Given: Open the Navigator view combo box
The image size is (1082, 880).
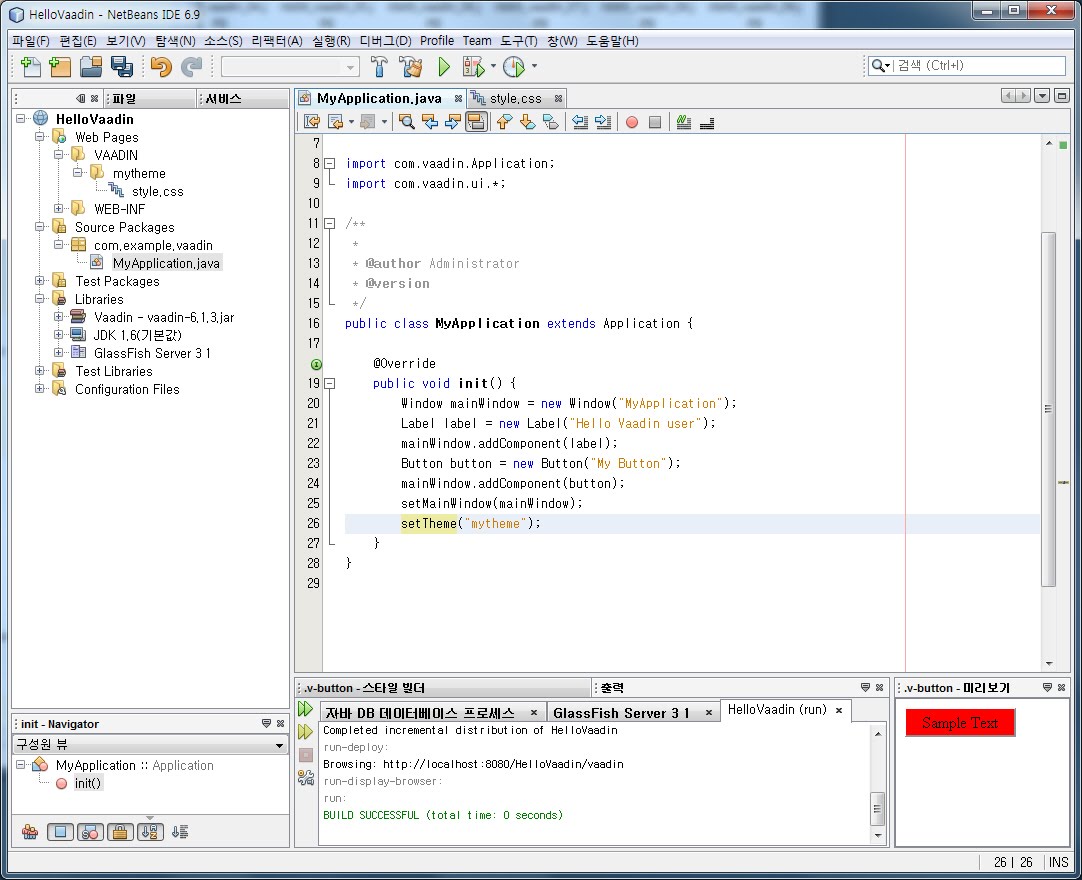Looking at the screenshot, I should 150,745.
